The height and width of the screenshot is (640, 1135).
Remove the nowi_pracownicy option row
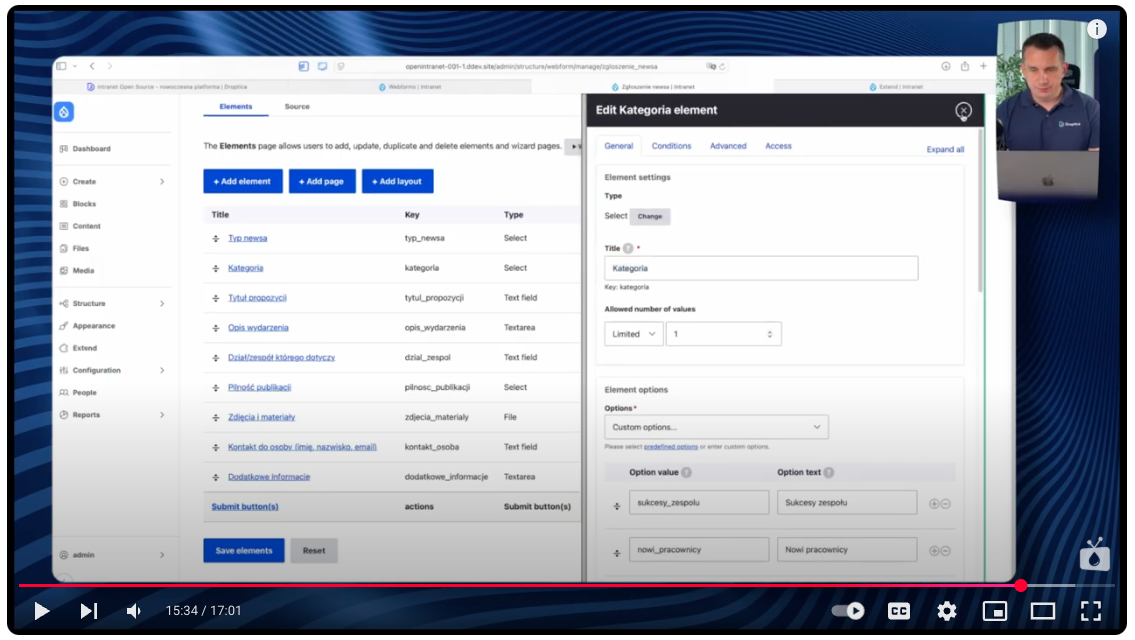(x=945, y=551)
